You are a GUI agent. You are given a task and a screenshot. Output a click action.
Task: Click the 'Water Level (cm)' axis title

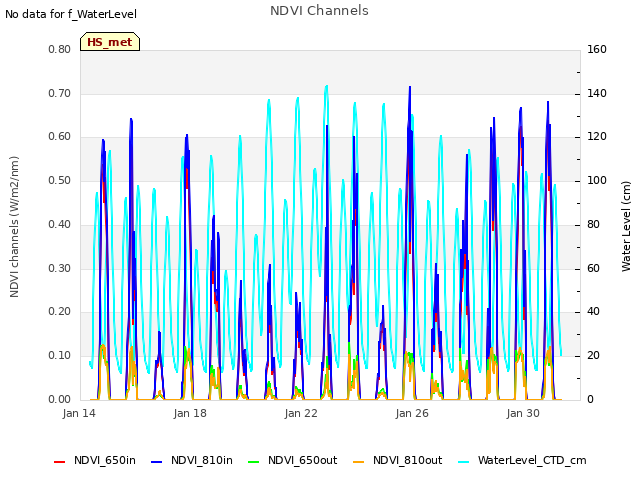coord(626,227)
